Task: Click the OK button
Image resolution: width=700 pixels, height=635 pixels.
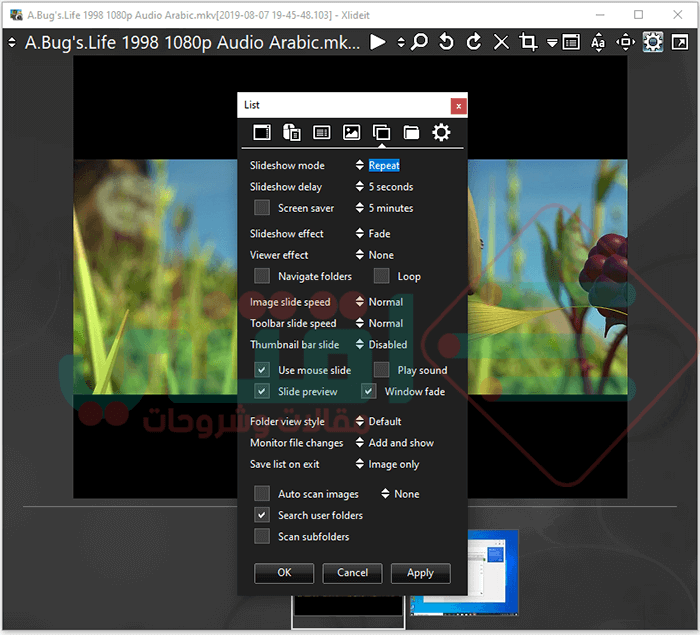Action: [x=284, y=573]
